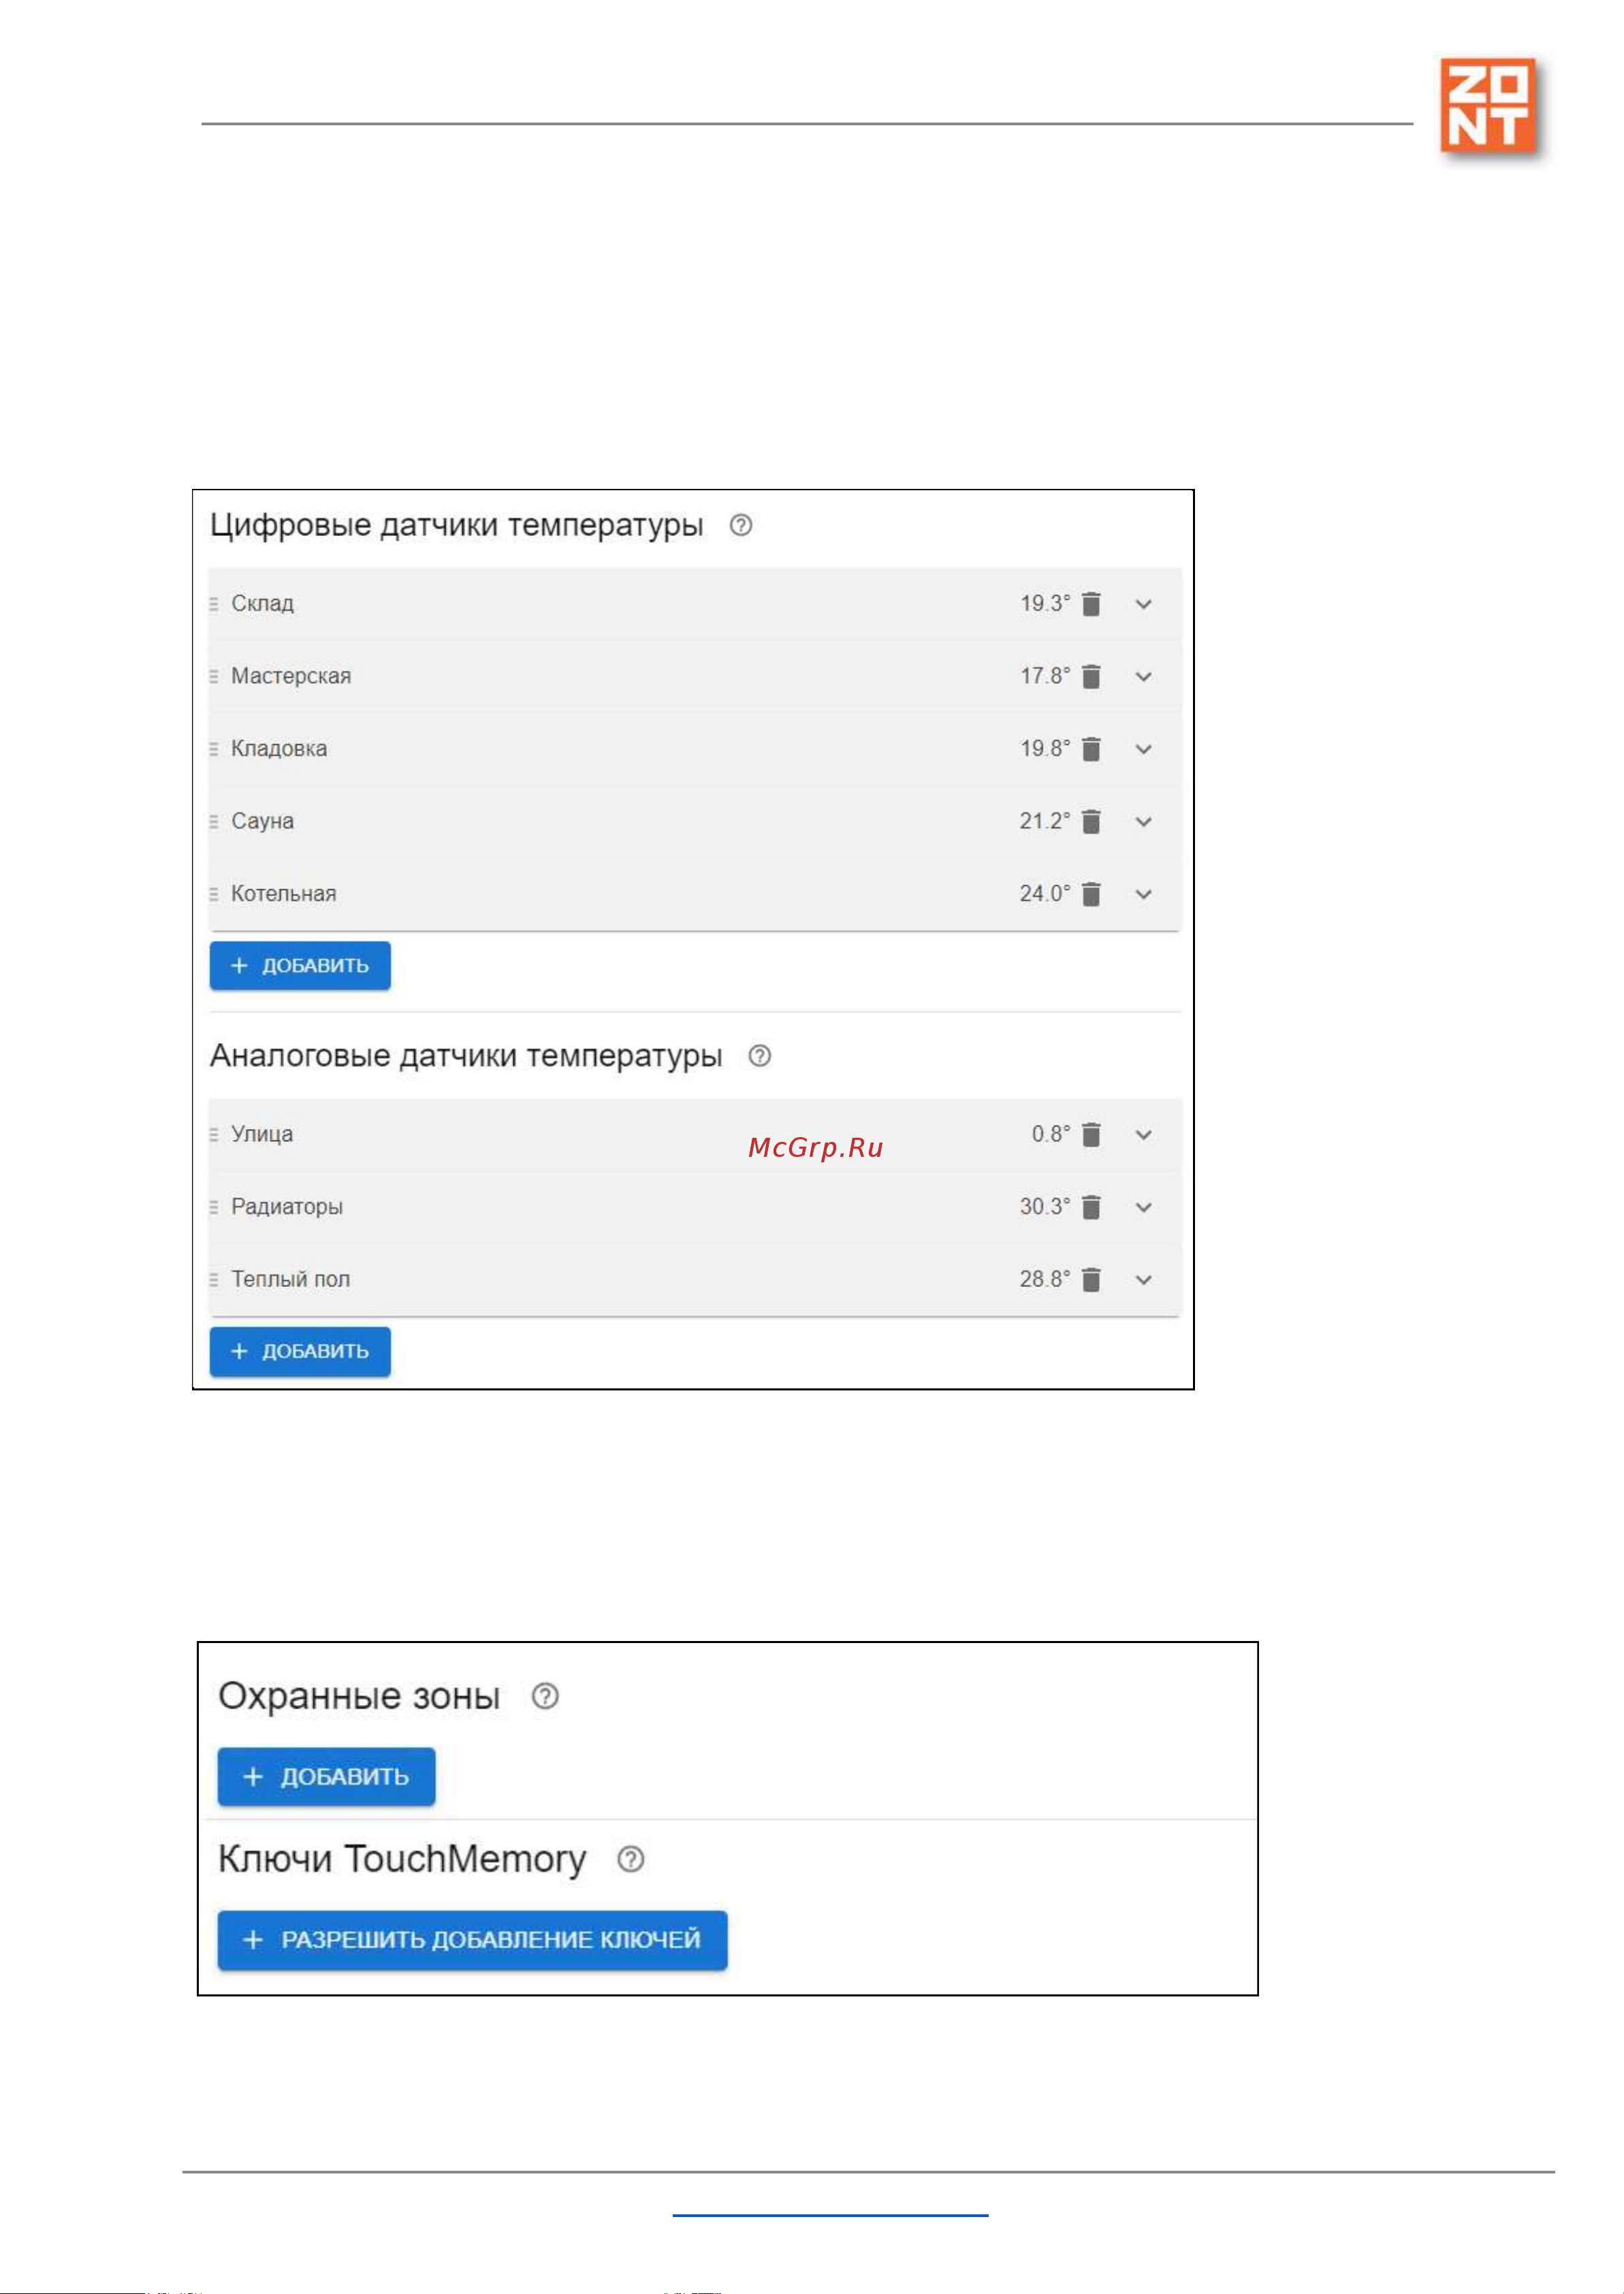Grab the drag handle of Мастерская row
Screen dimensions: 1624x2294
(214, 677)
